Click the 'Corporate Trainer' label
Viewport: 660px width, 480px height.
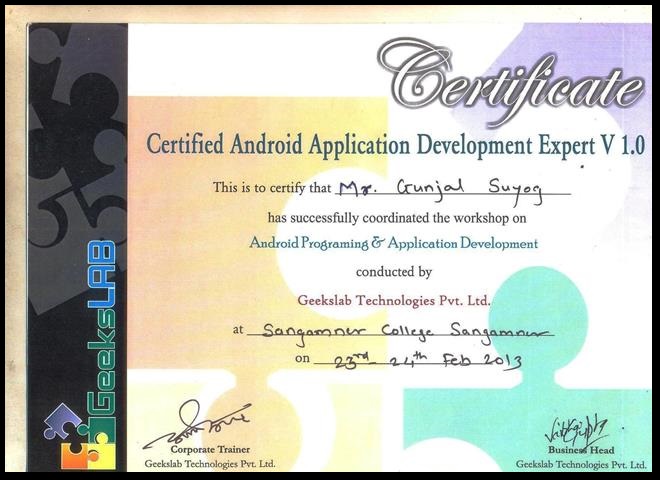210,449
